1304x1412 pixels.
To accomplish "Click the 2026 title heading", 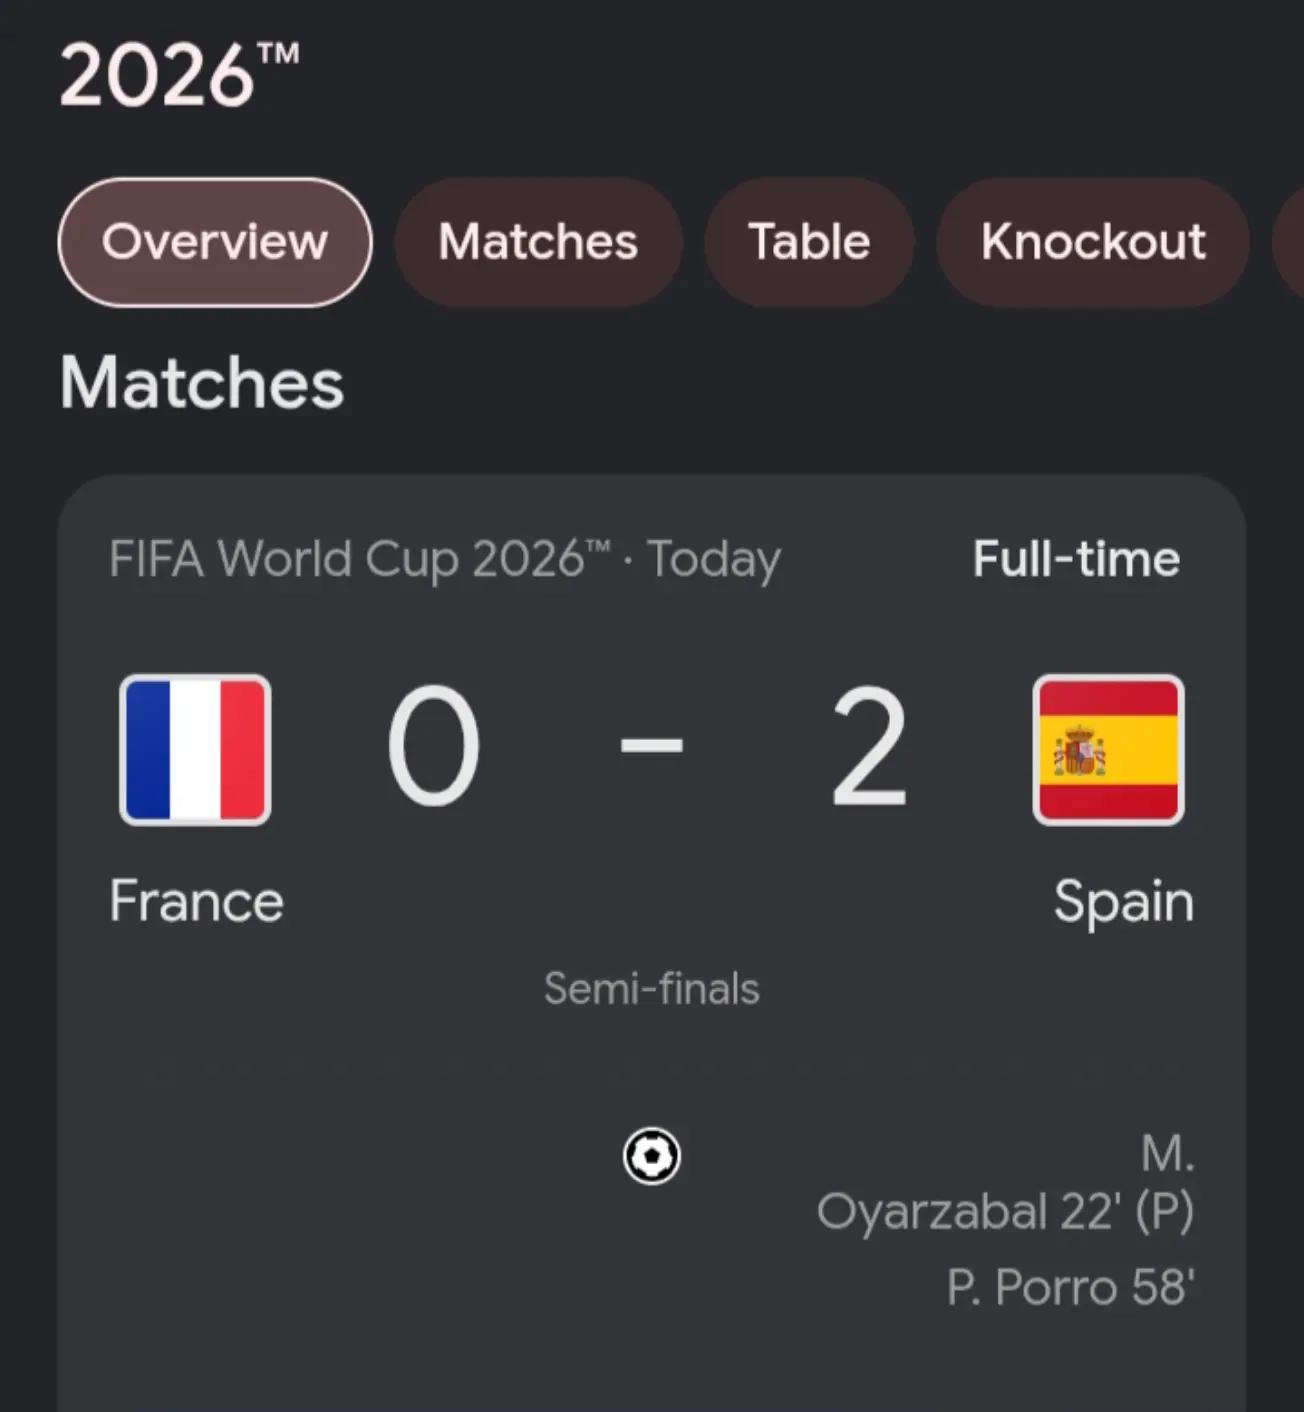I will point(179,74).
